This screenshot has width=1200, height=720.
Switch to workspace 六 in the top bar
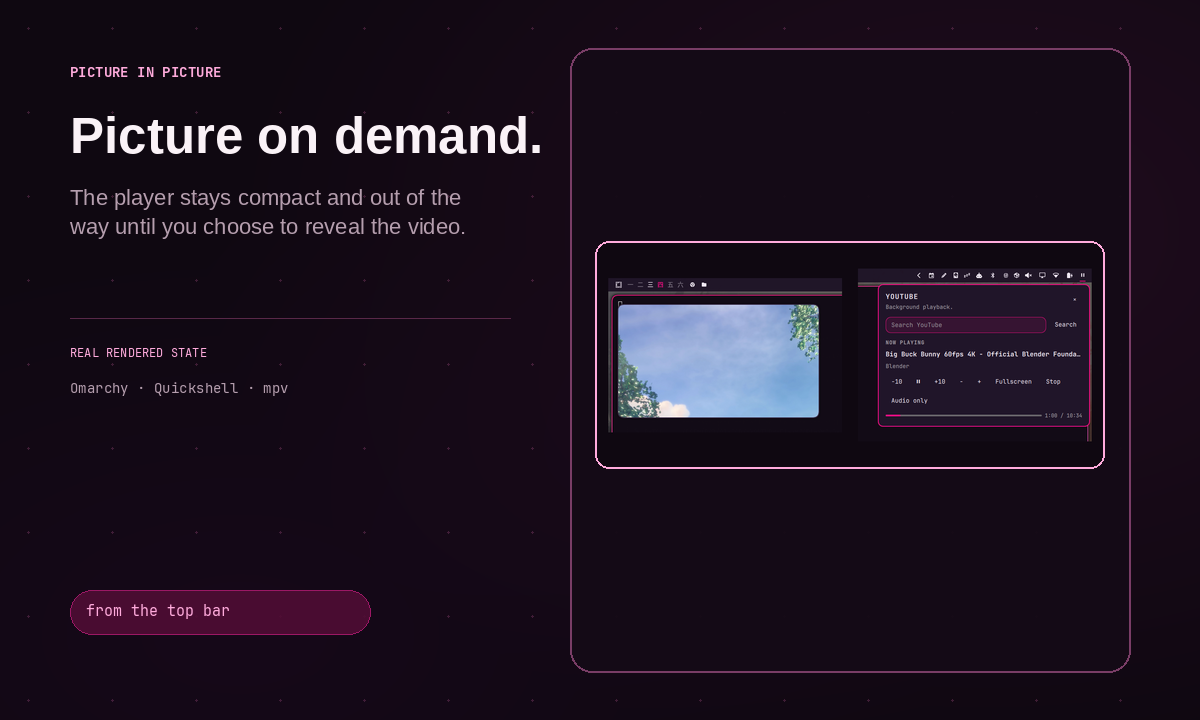[x=681, y=285]
